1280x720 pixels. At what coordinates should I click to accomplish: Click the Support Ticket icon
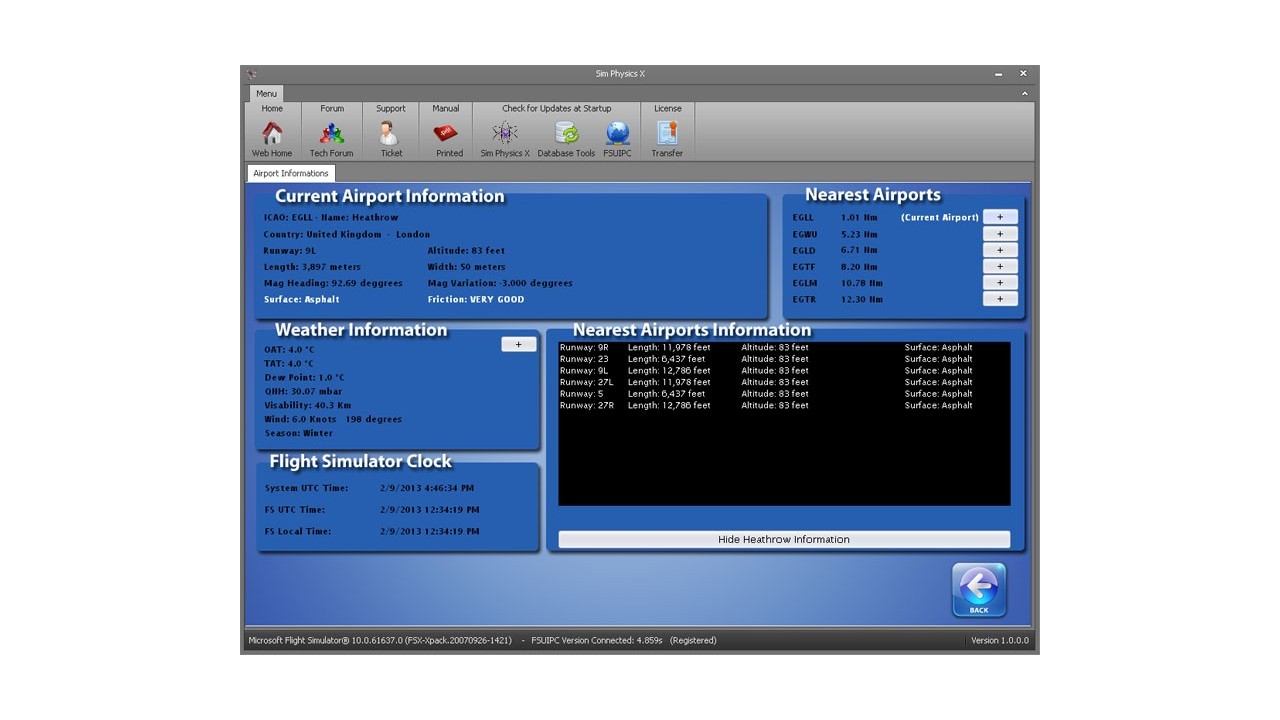[390, 134]
